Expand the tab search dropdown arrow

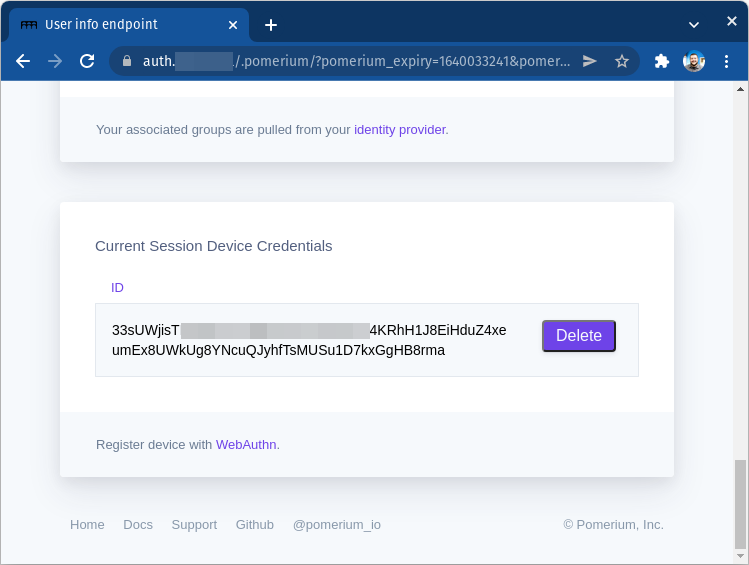[x=694, y=24]
